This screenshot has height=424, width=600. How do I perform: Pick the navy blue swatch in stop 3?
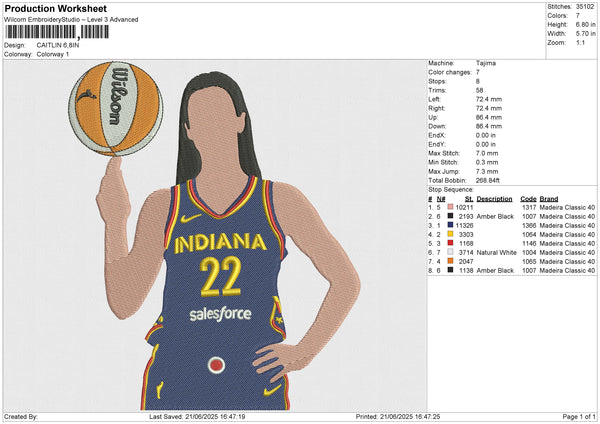pyautogui.click(x=450, y=225)
